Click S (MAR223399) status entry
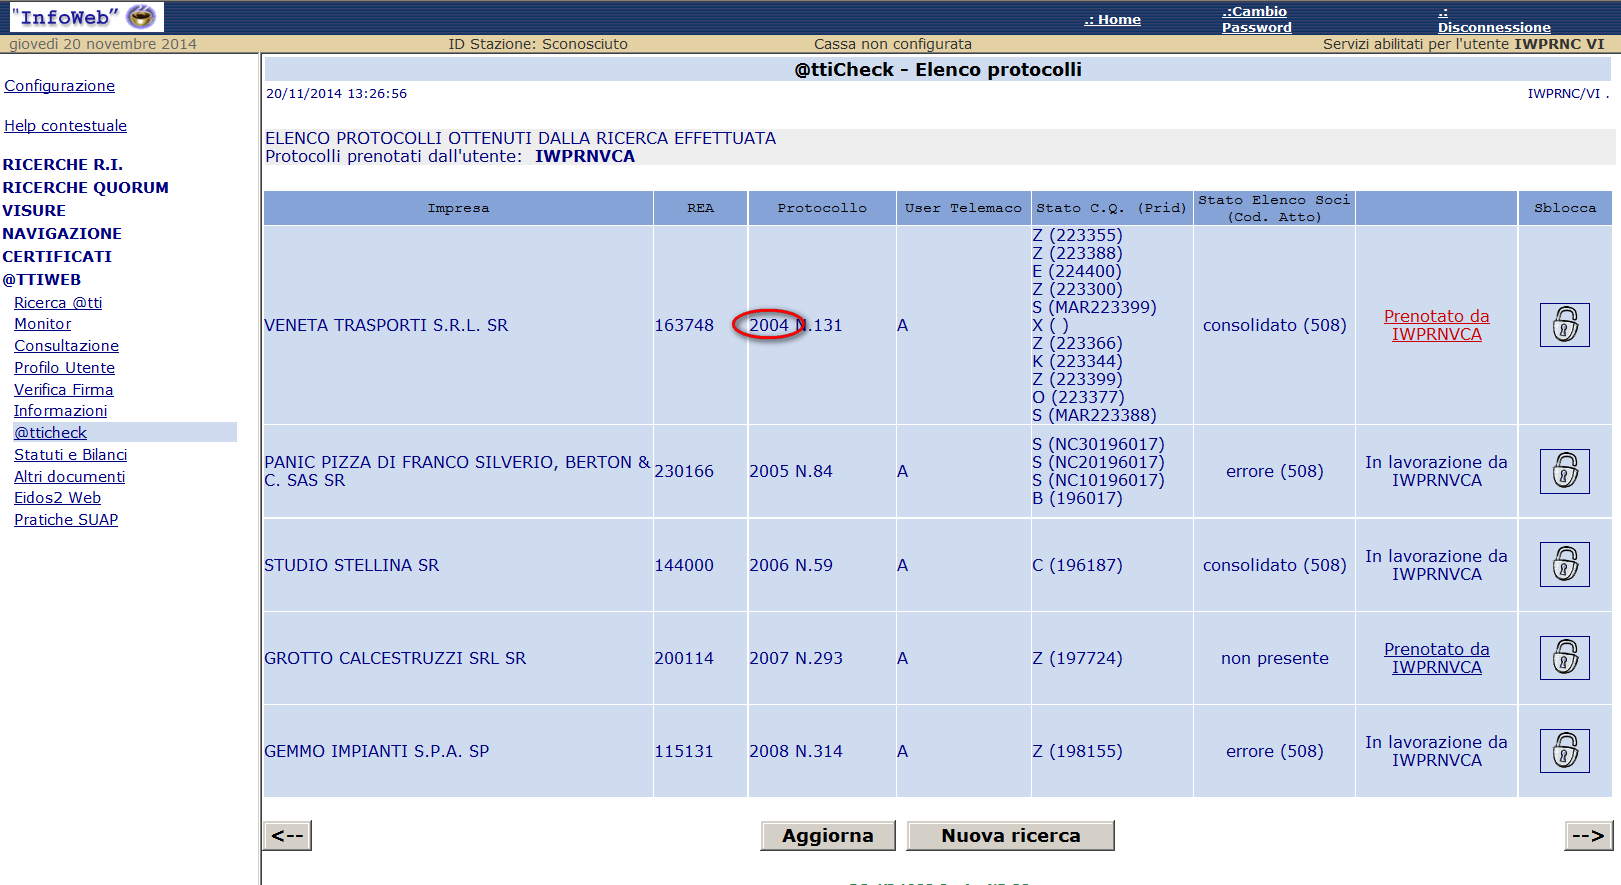 click(1094, 307)
